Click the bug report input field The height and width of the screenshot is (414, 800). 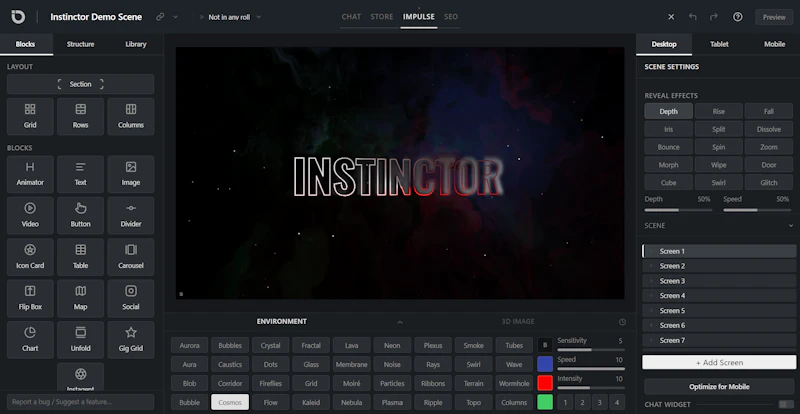(x=81, y=402)
